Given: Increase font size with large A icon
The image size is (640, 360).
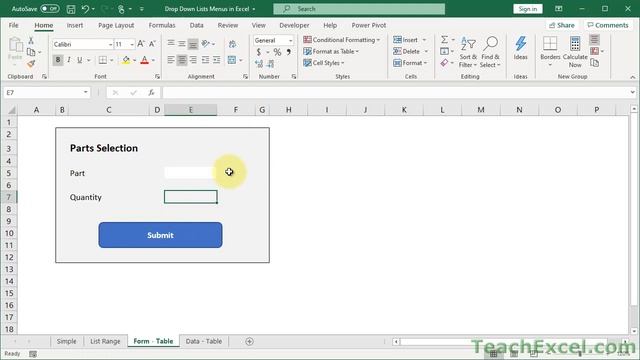Looking at the screenshot, I should [141, 44].
